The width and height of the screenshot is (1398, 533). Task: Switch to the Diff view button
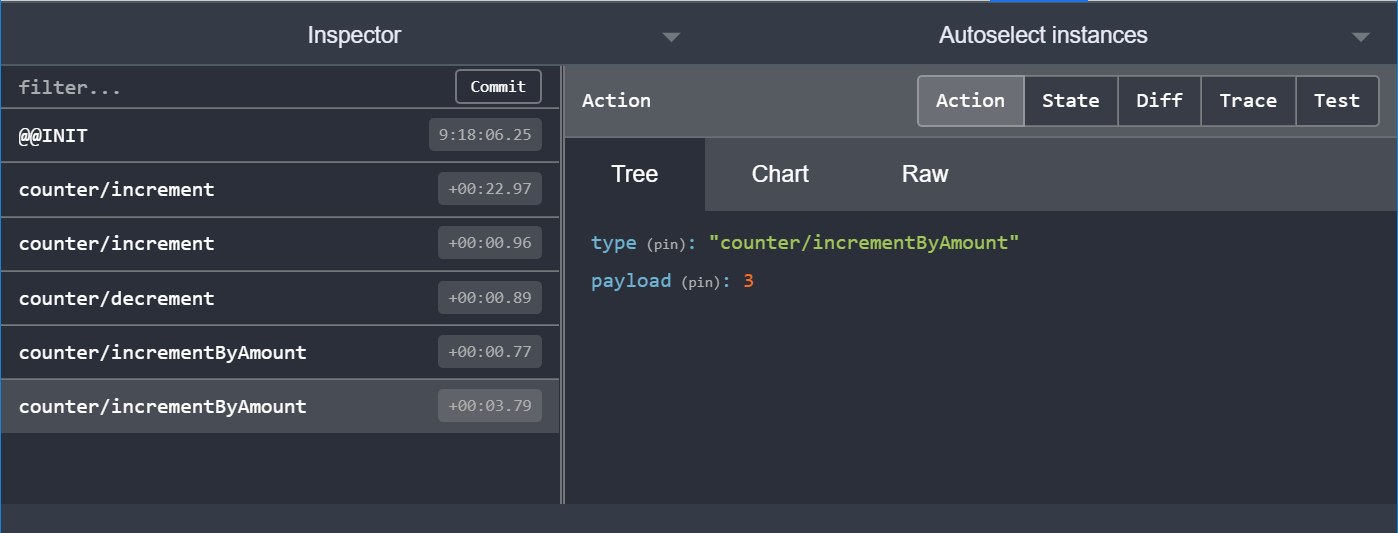point(1159,101)
